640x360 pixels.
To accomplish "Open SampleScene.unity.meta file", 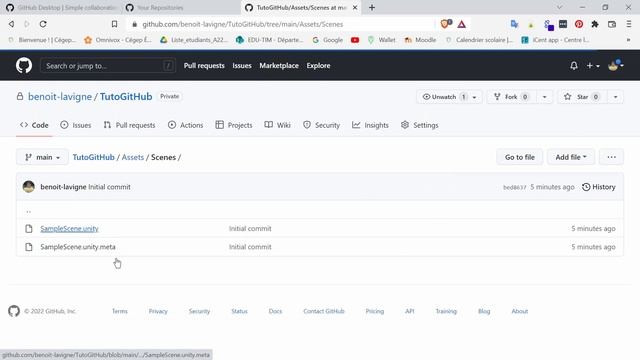I will 78,247.
